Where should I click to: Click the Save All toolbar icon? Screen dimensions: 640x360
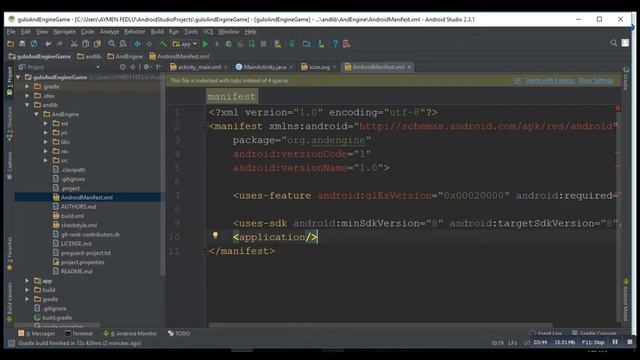point(22,44)
